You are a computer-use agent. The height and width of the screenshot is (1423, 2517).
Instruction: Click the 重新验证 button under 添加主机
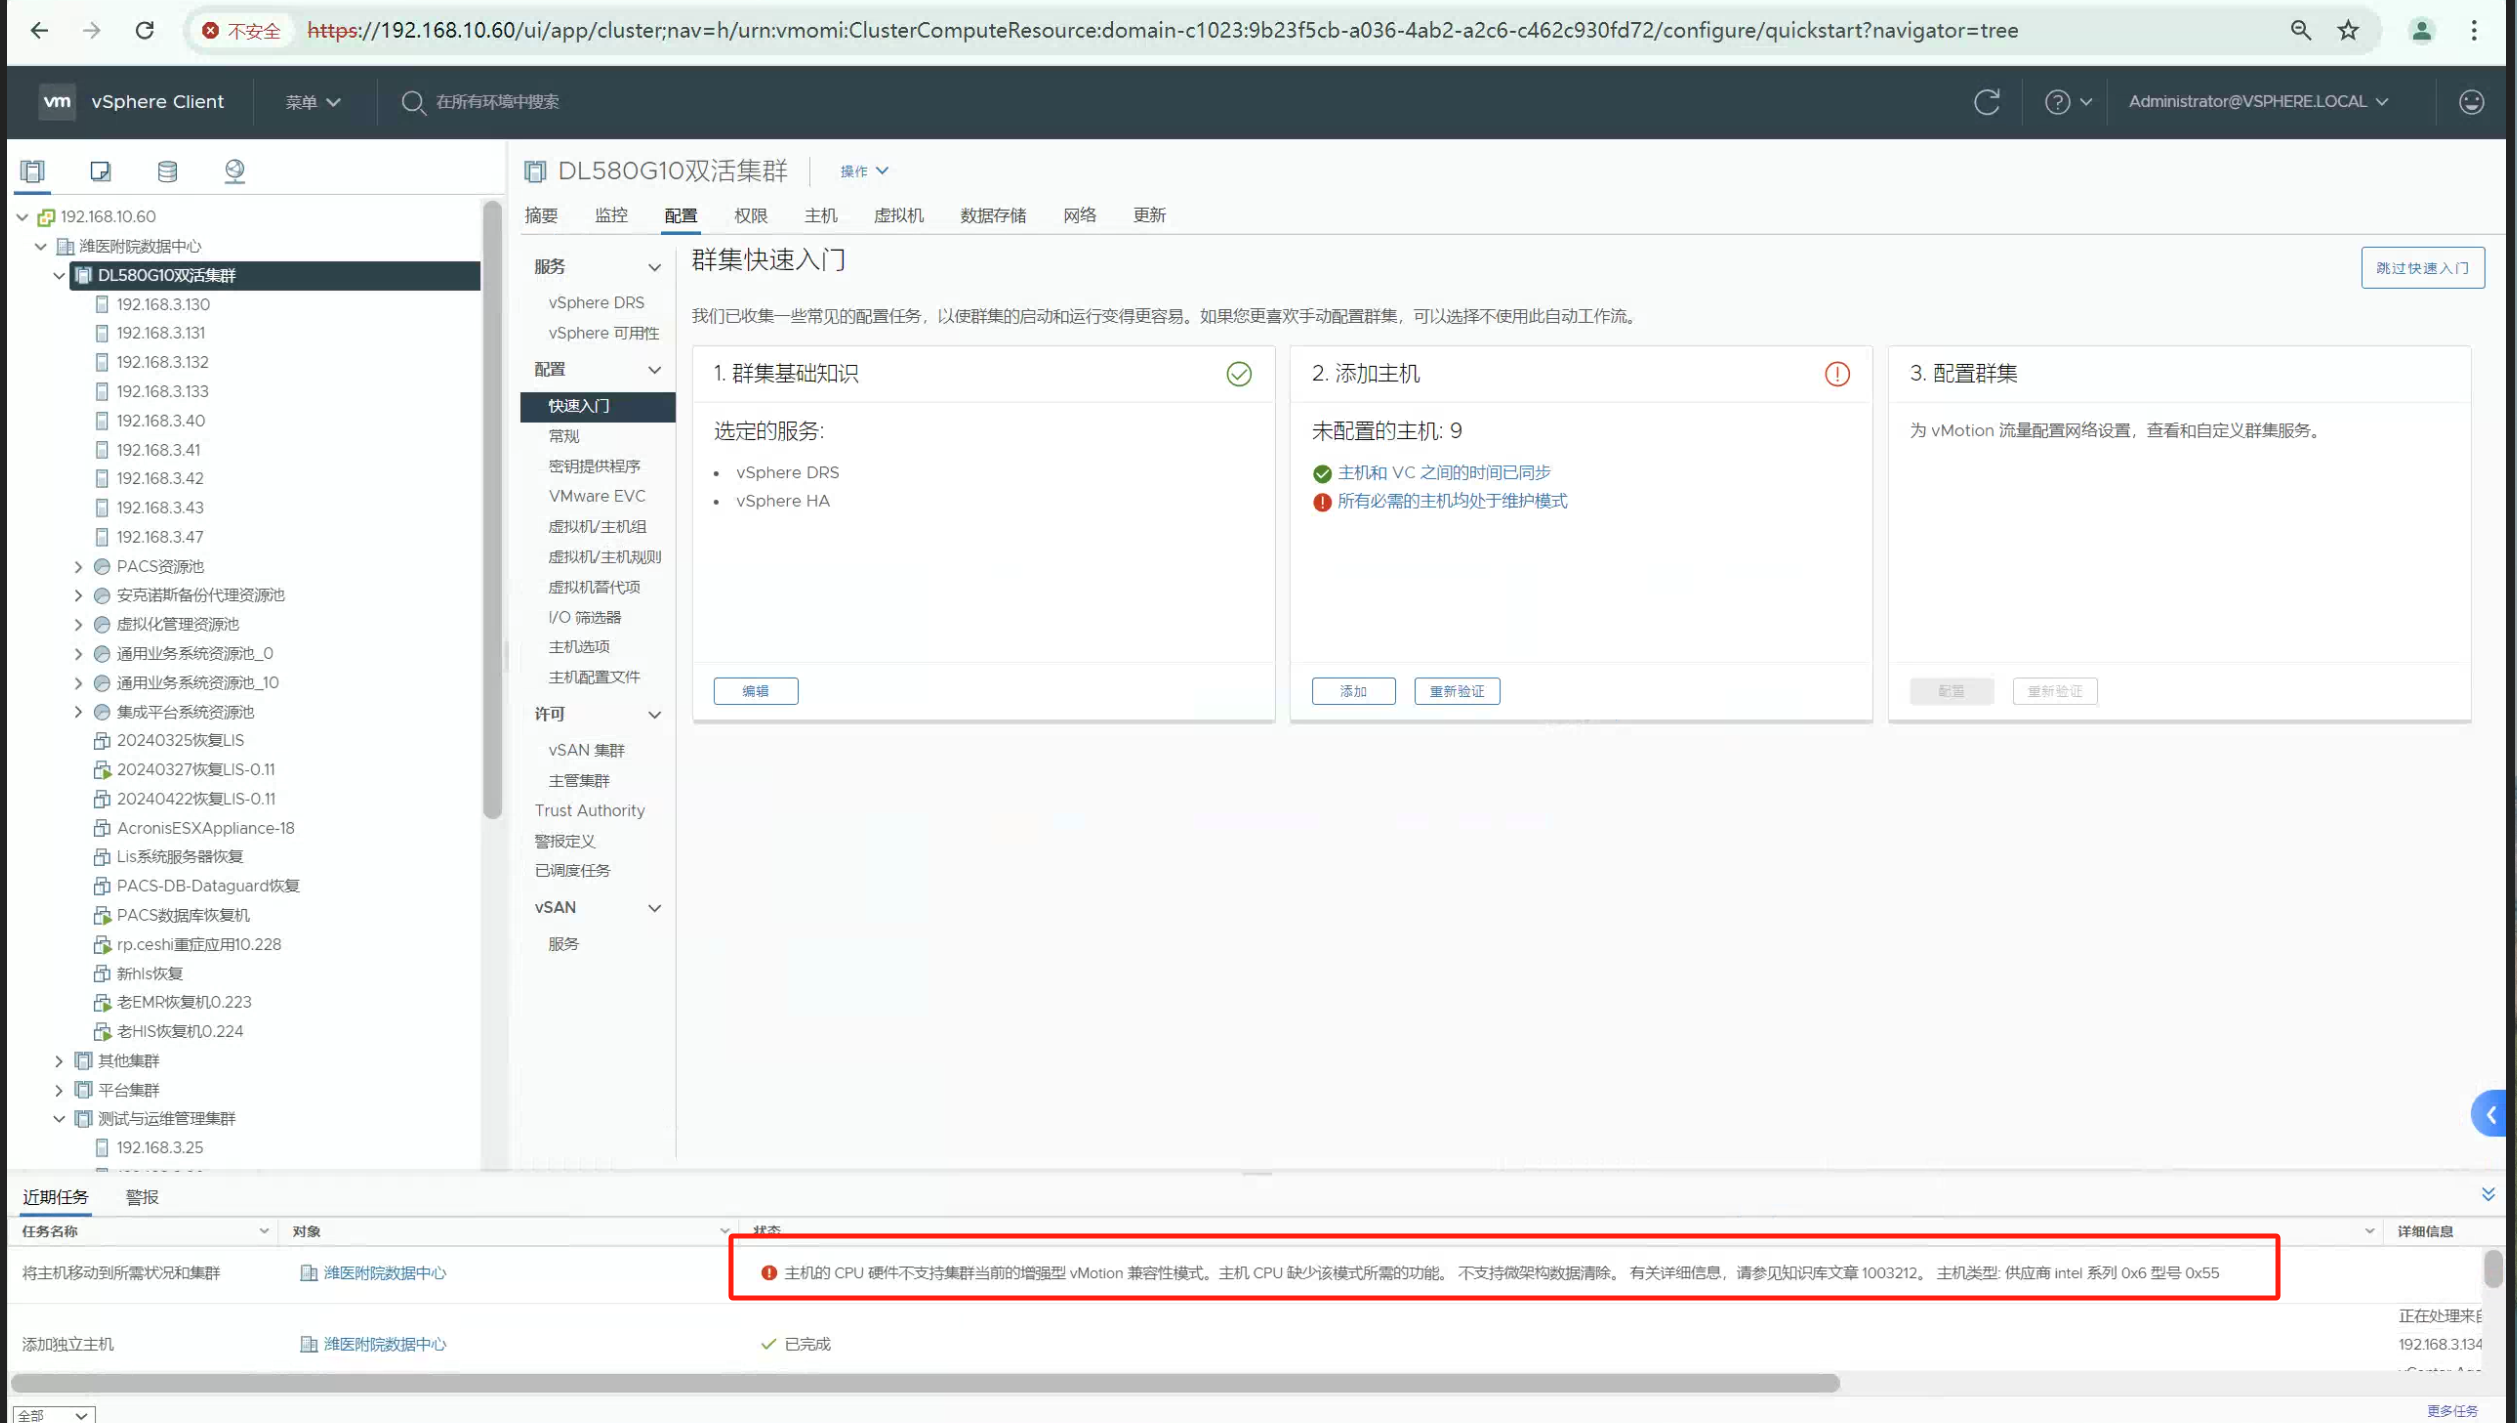1456,691
